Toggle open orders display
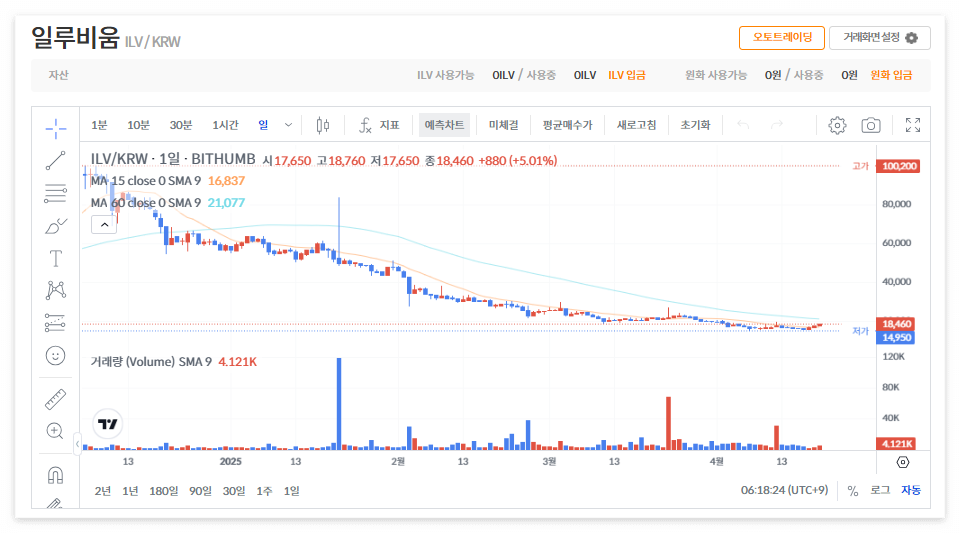Screen dimensions: 960x533 (x=503, y=125)
